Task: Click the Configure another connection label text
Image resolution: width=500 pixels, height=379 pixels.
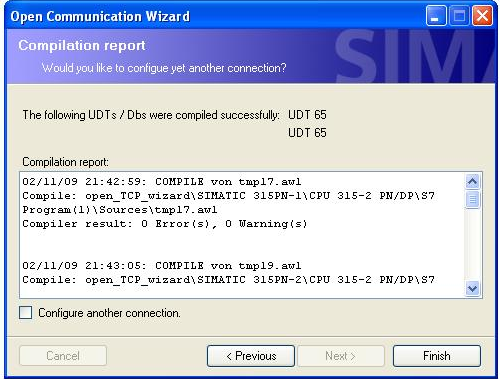Action: click(109, 313)
